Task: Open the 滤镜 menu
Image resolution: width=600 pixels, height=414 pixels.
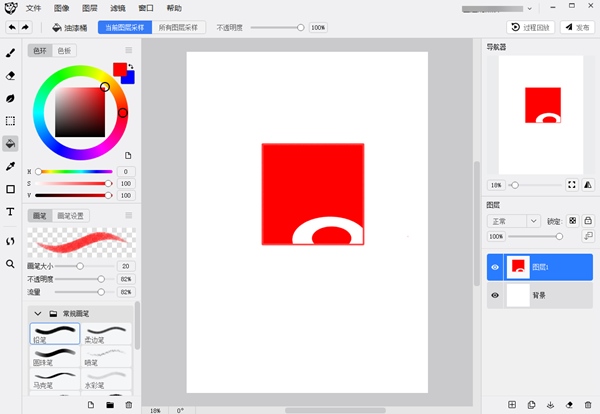Action: click(119, 7)
